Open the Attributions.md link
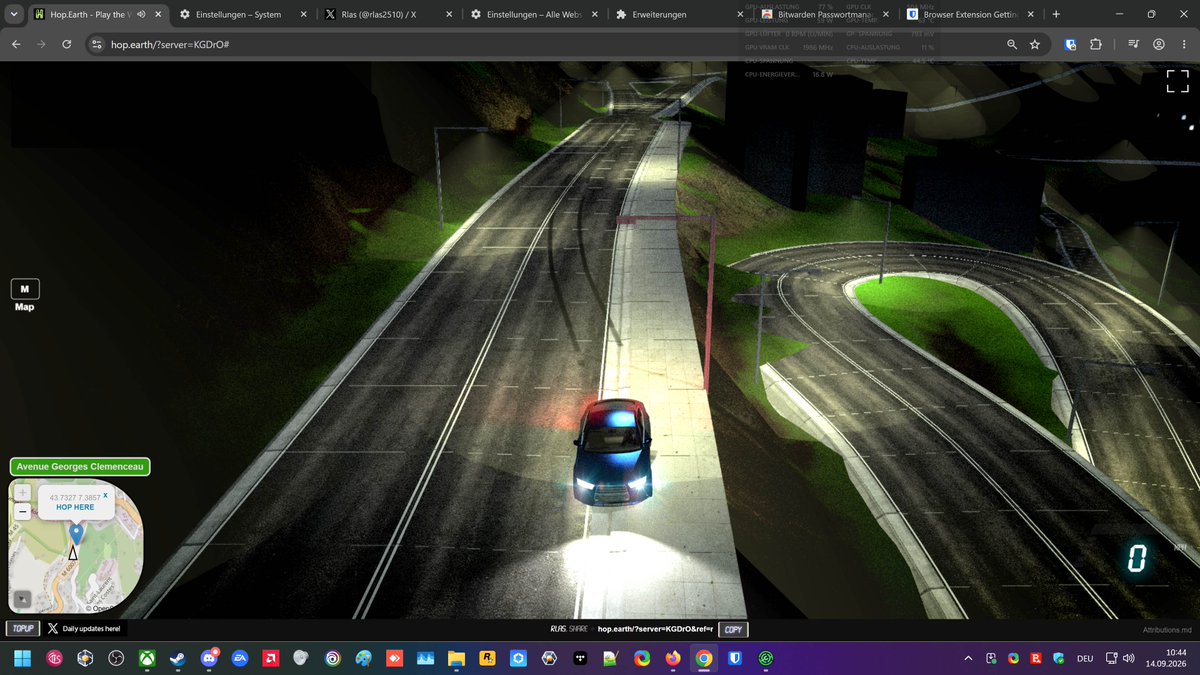1200x675 pixels. 1167,630
